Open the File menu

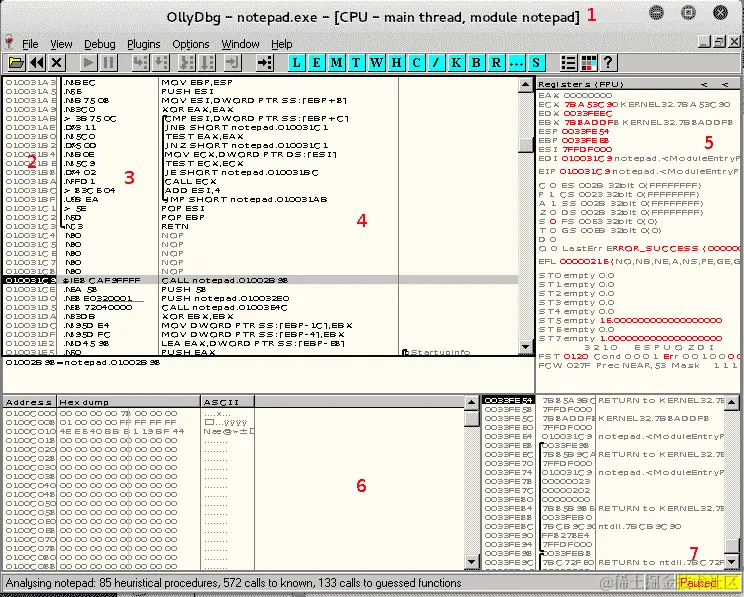(30, 44)
